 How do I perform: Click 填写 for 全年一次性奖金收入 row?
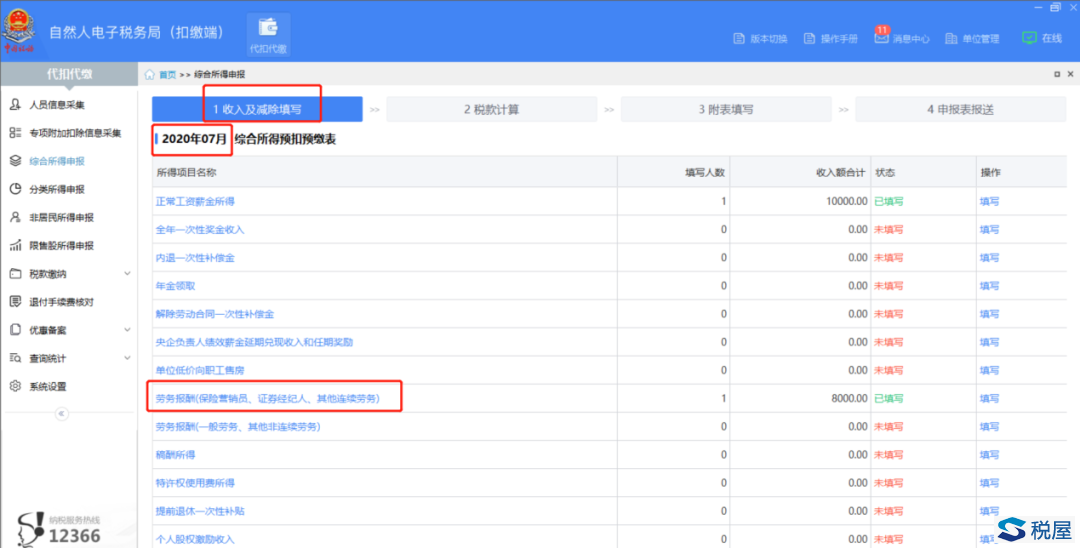989,229
